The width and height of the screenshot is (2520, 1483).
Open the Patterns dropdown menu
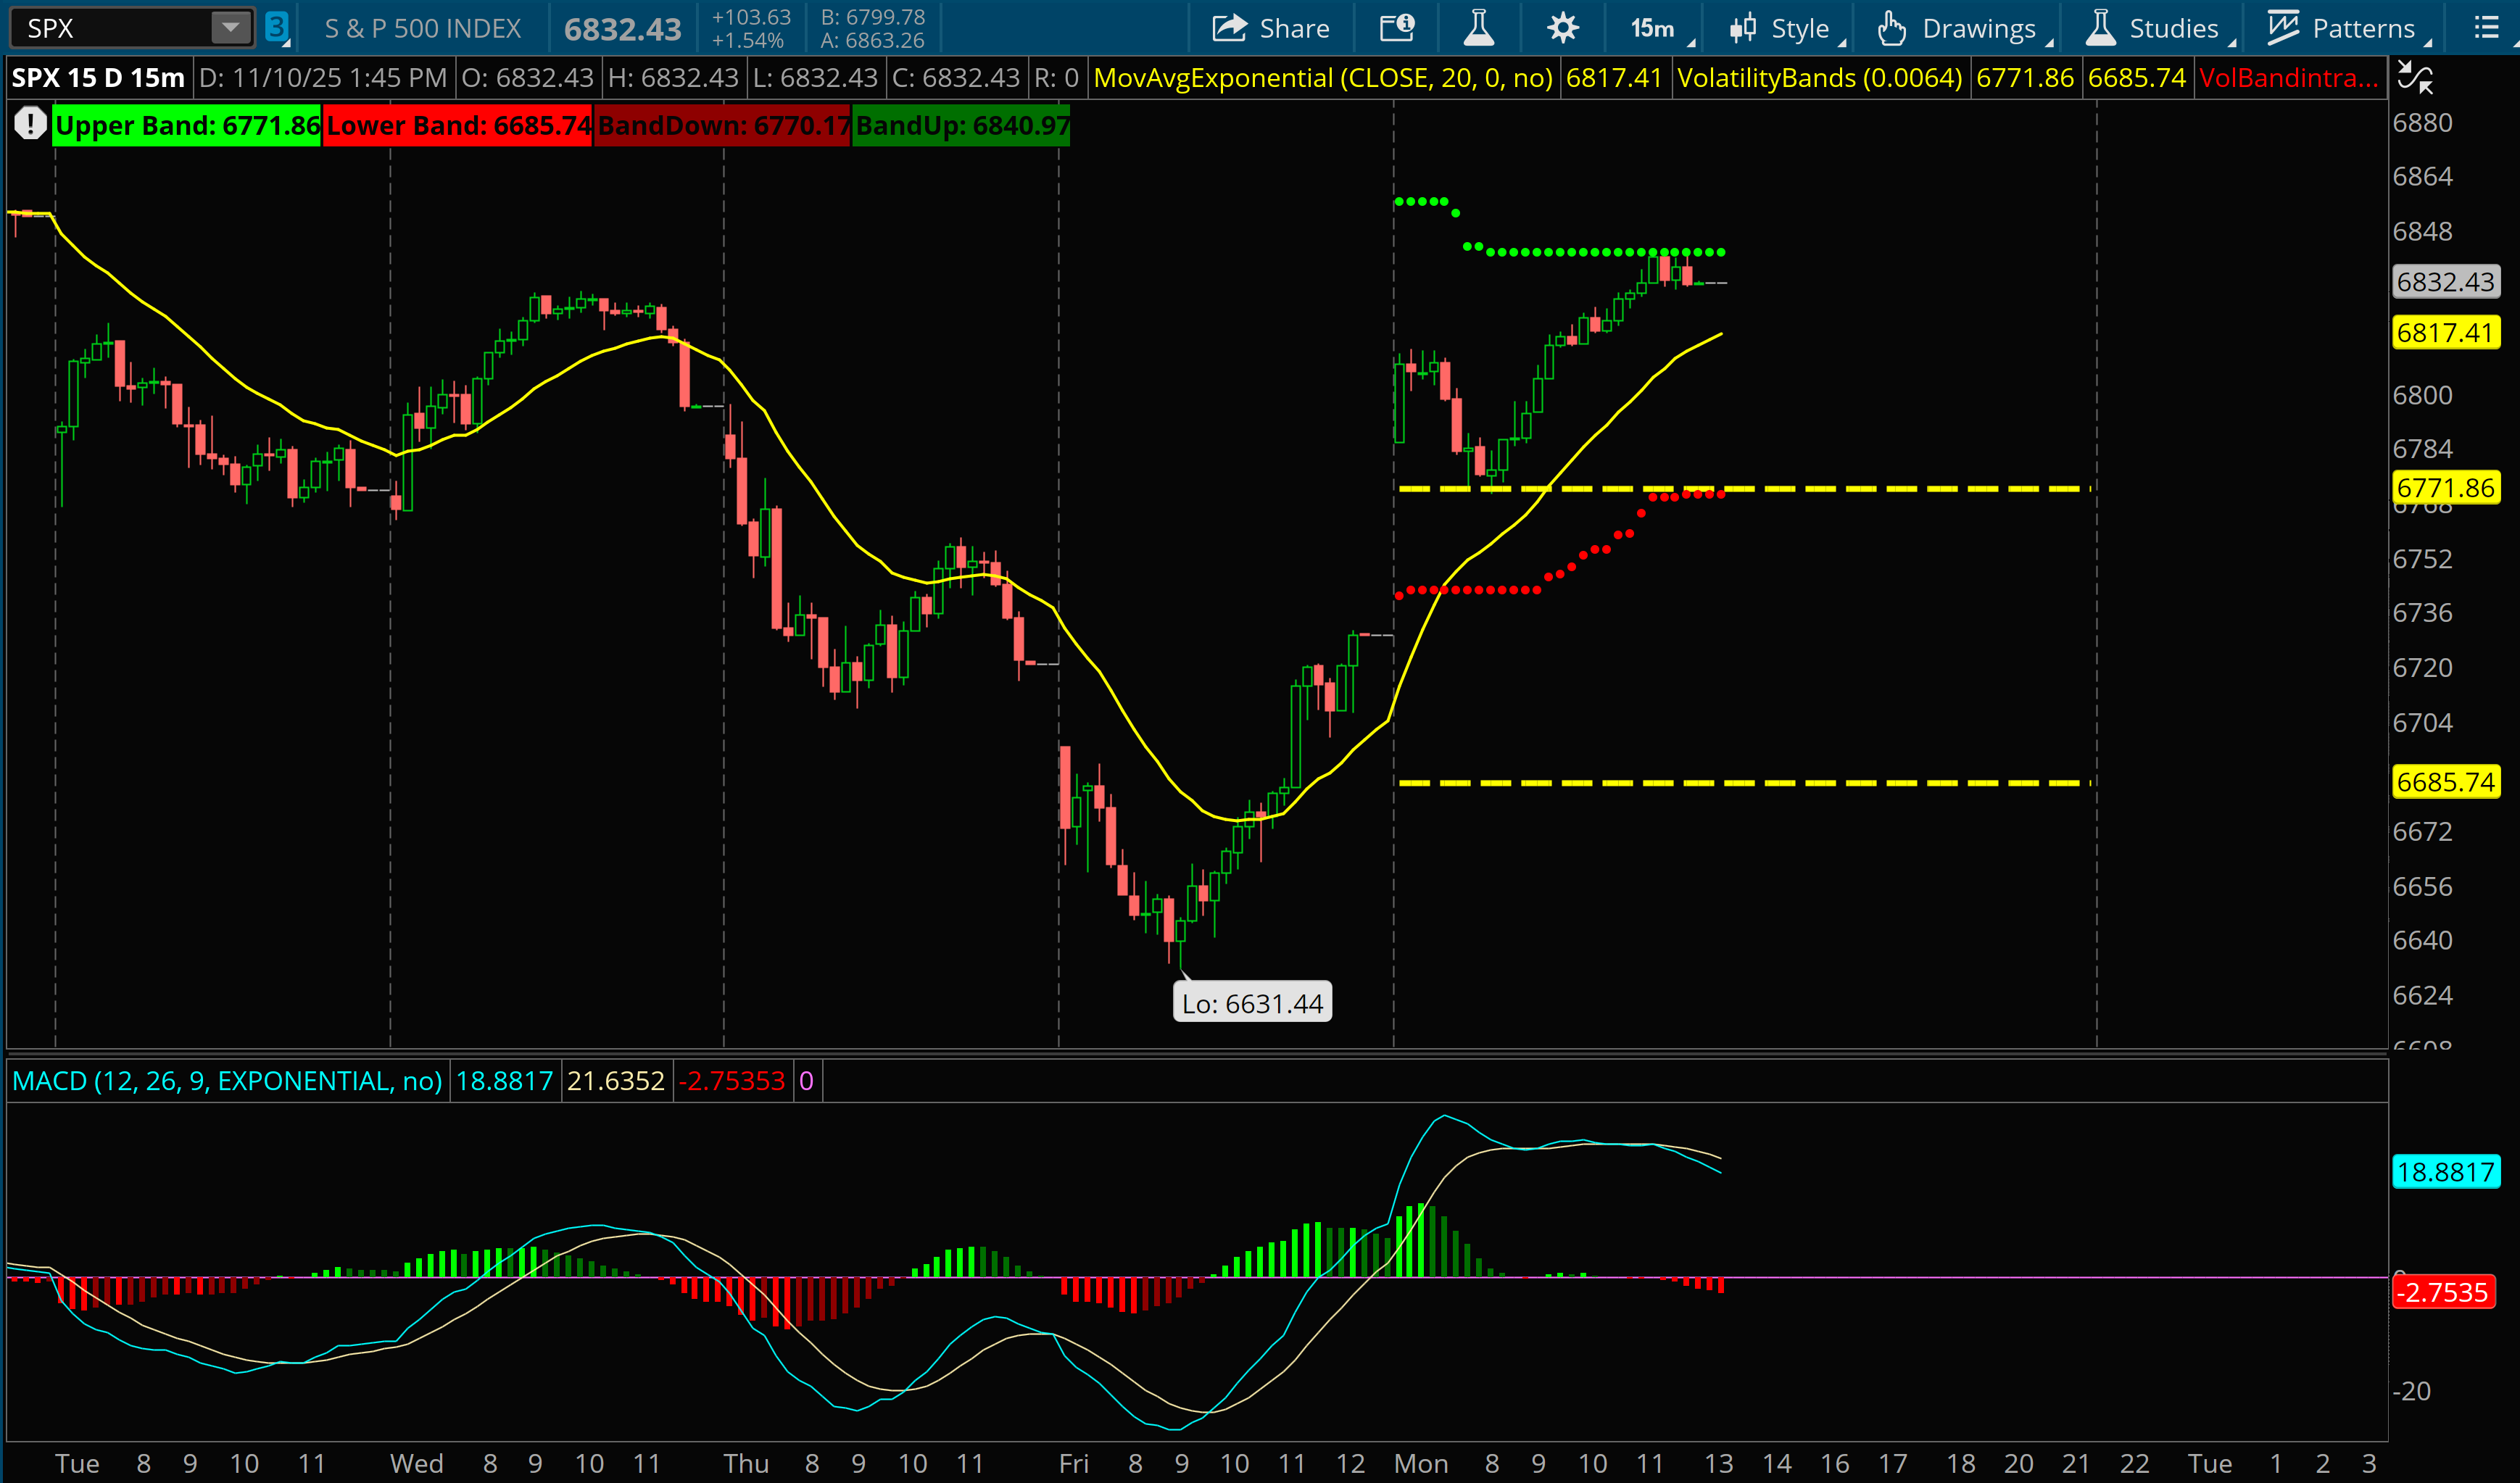click(x=2349, y=28)
